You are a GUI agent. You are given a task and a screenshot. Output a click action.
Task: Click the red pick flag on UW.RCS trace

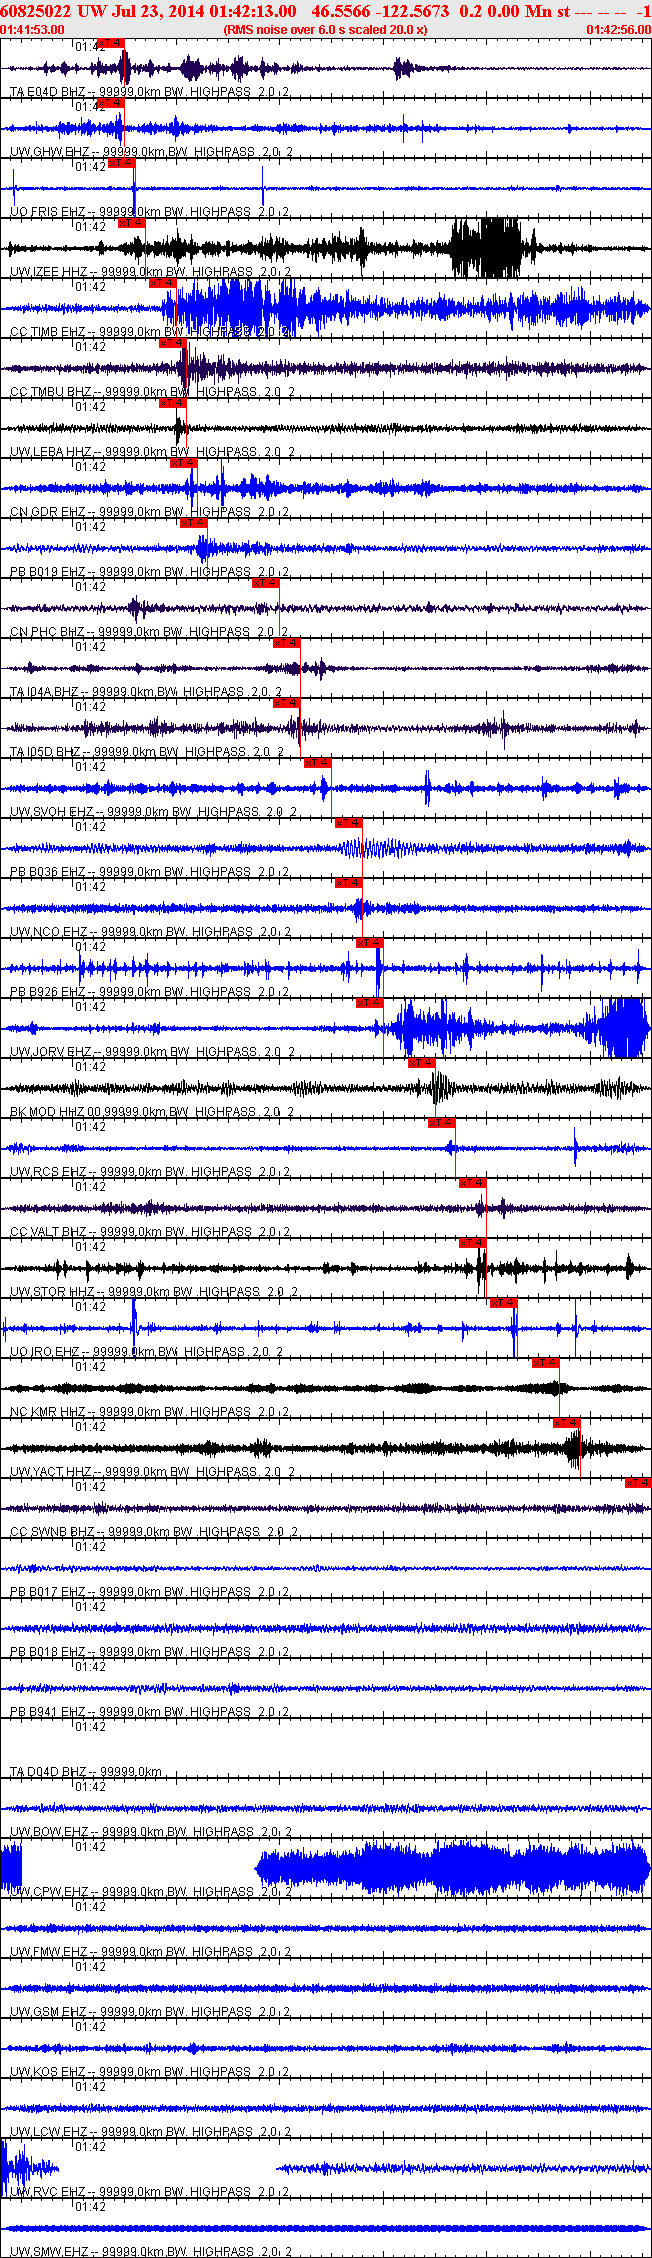click(x=442, y=1123)
